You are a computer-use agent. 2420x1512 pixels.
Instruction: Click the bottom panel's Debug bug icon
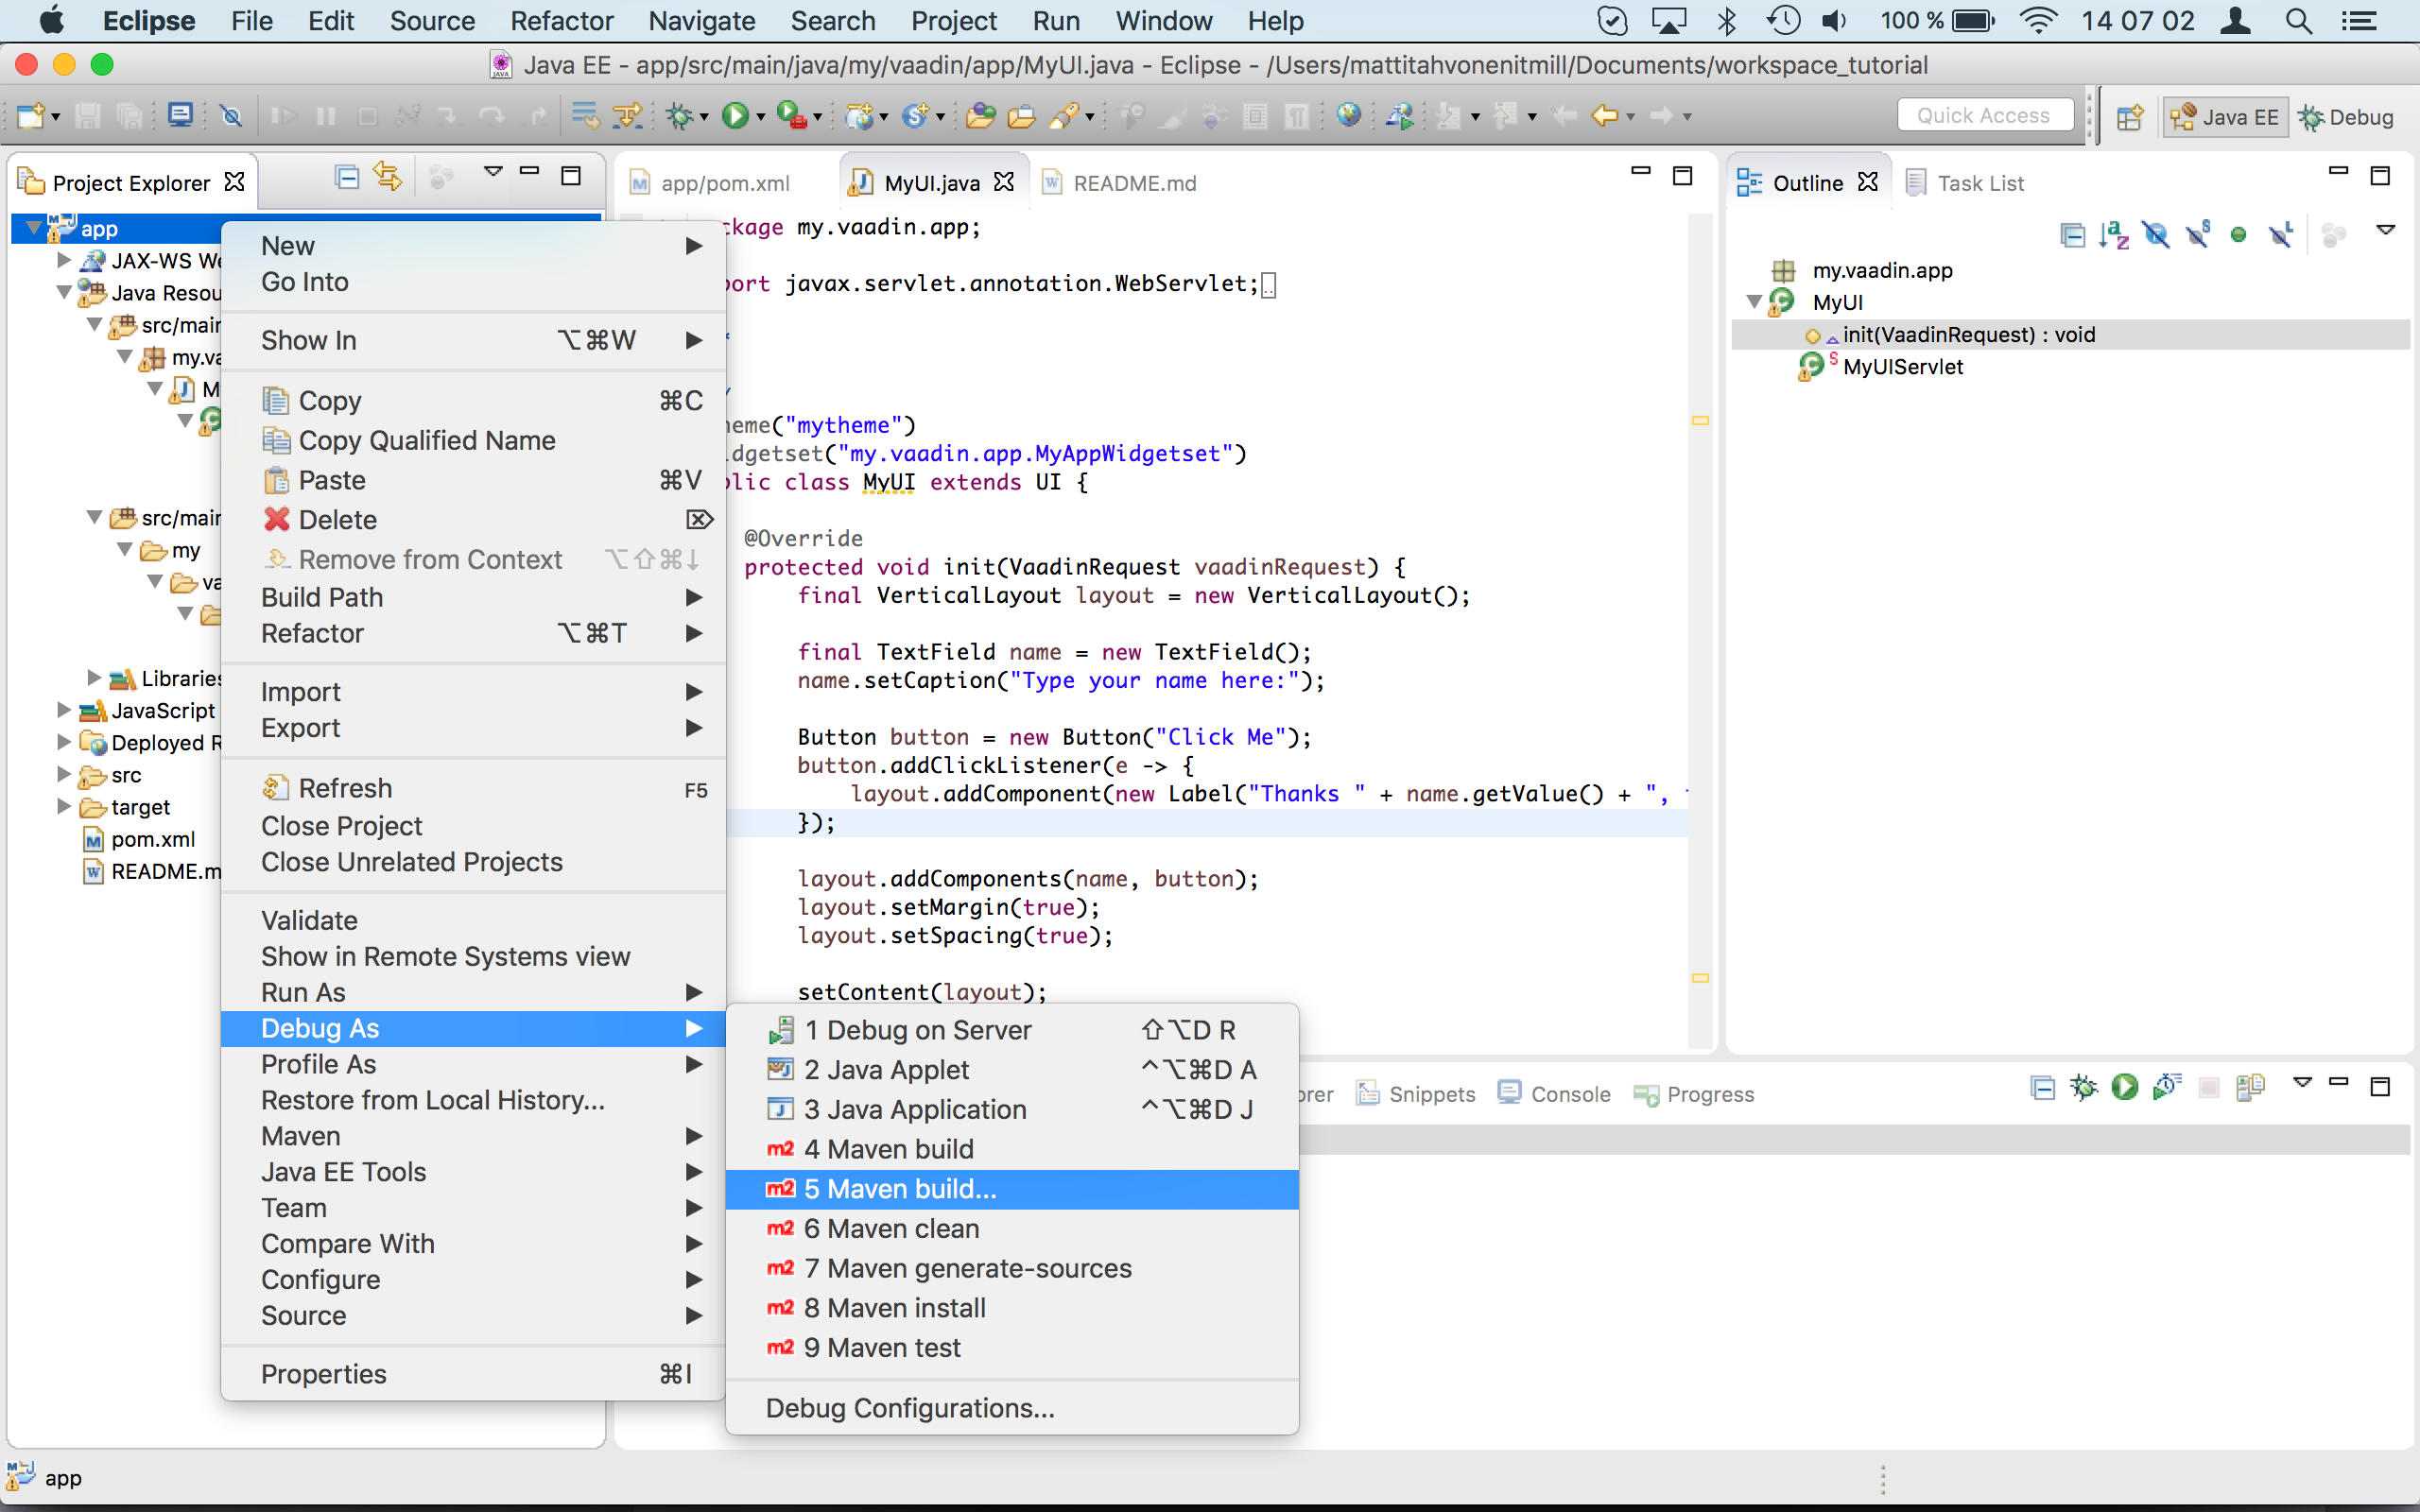click(2084, 1087)
